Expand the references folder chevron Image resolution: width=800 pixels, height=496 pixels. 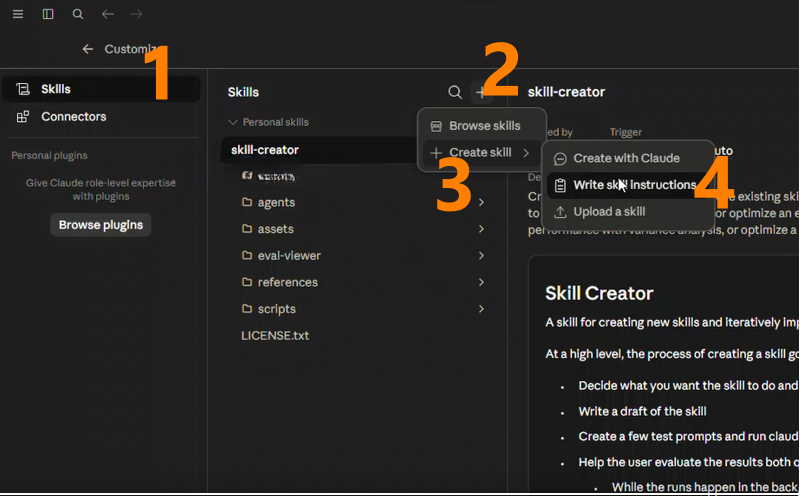click(x=481, y=282)
